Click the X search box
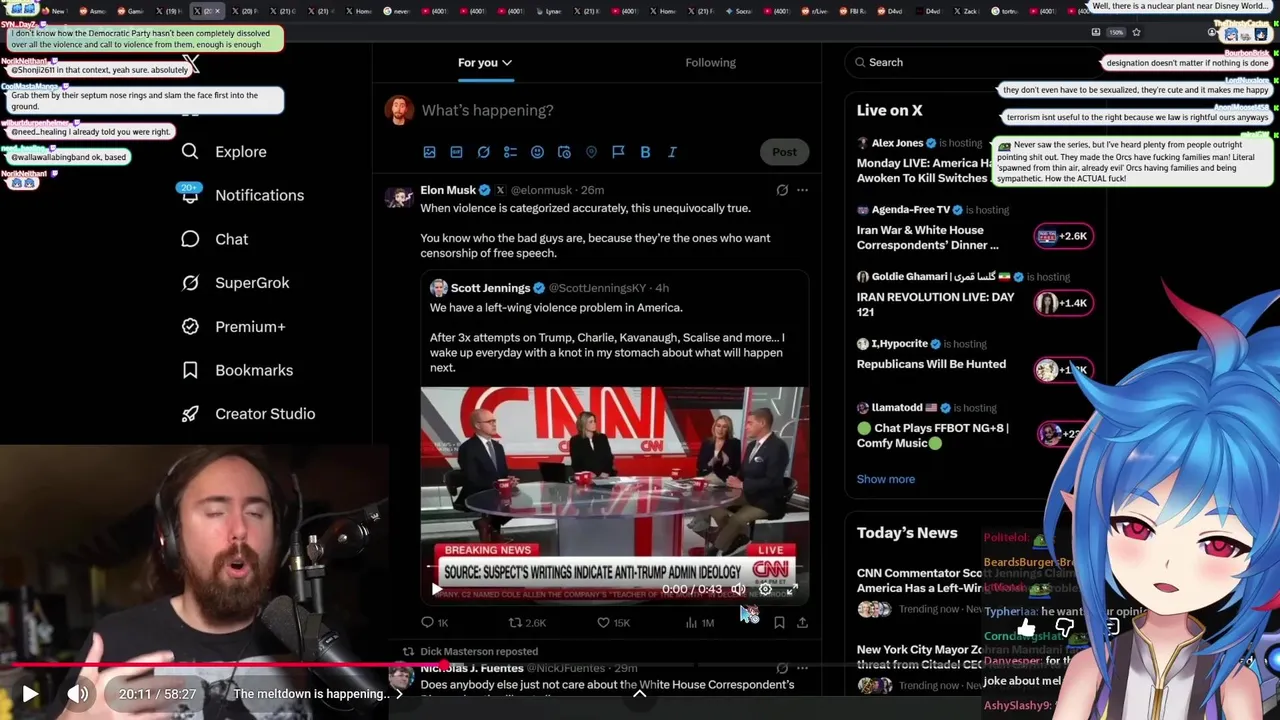 [973, 62]
